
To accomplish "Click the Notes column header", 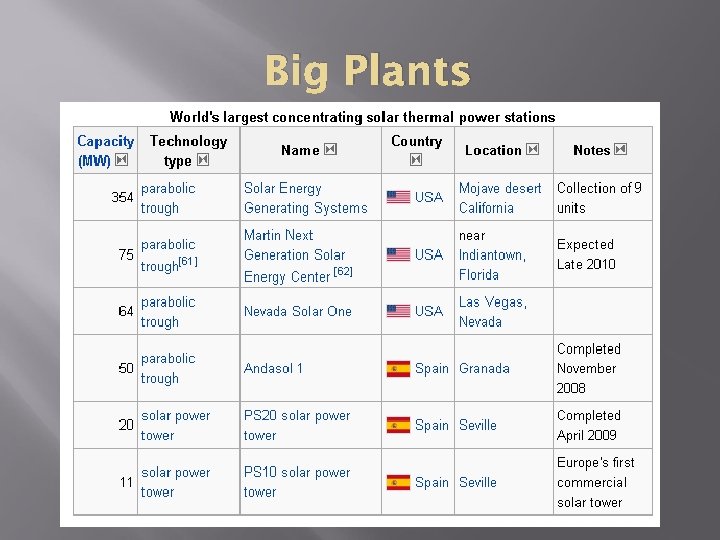I will pyautogui.click(x=603, y=150).
